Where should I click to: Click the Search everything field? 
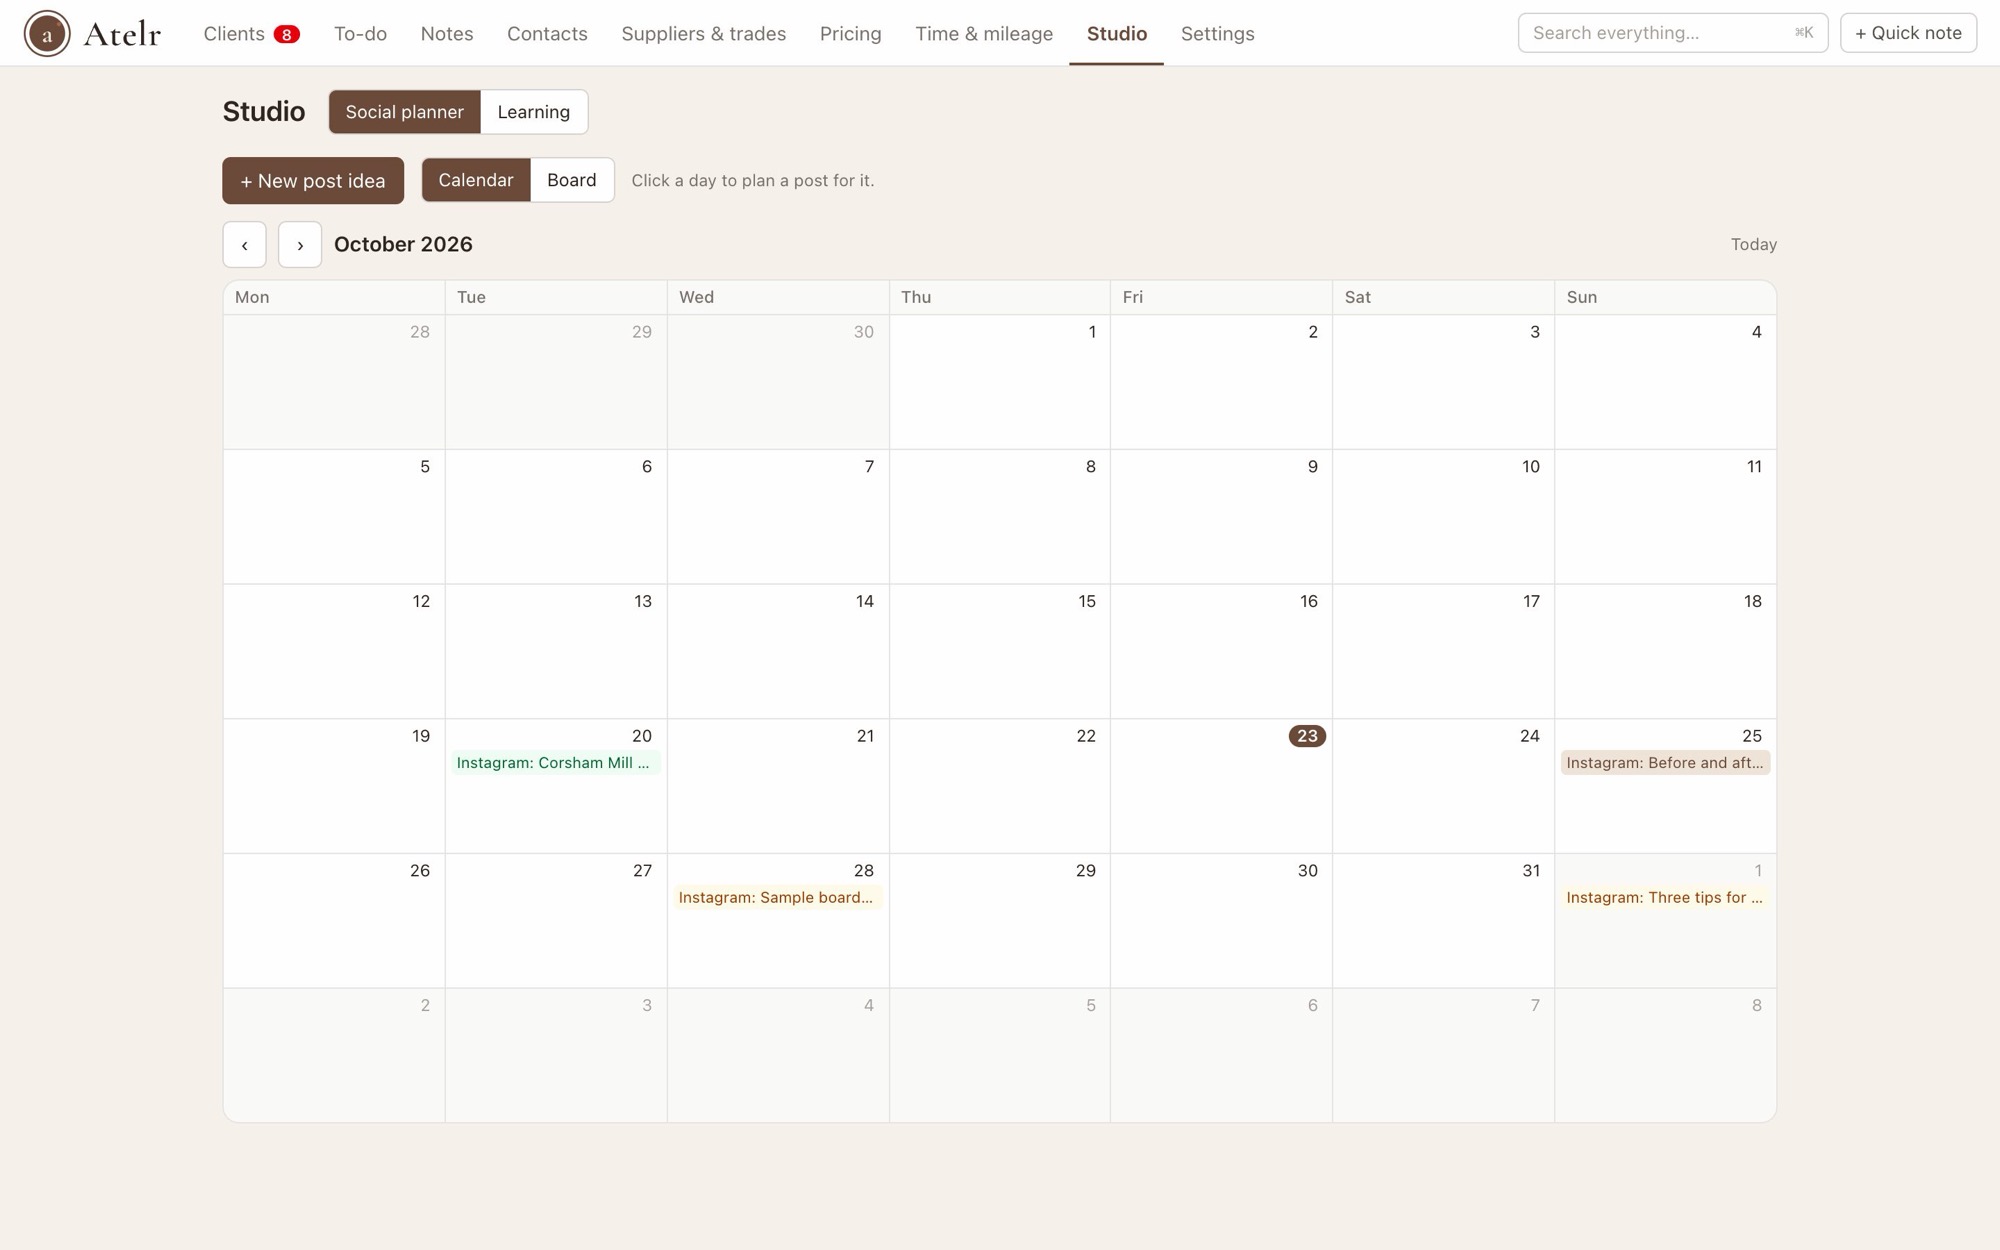click(1673, 33)
